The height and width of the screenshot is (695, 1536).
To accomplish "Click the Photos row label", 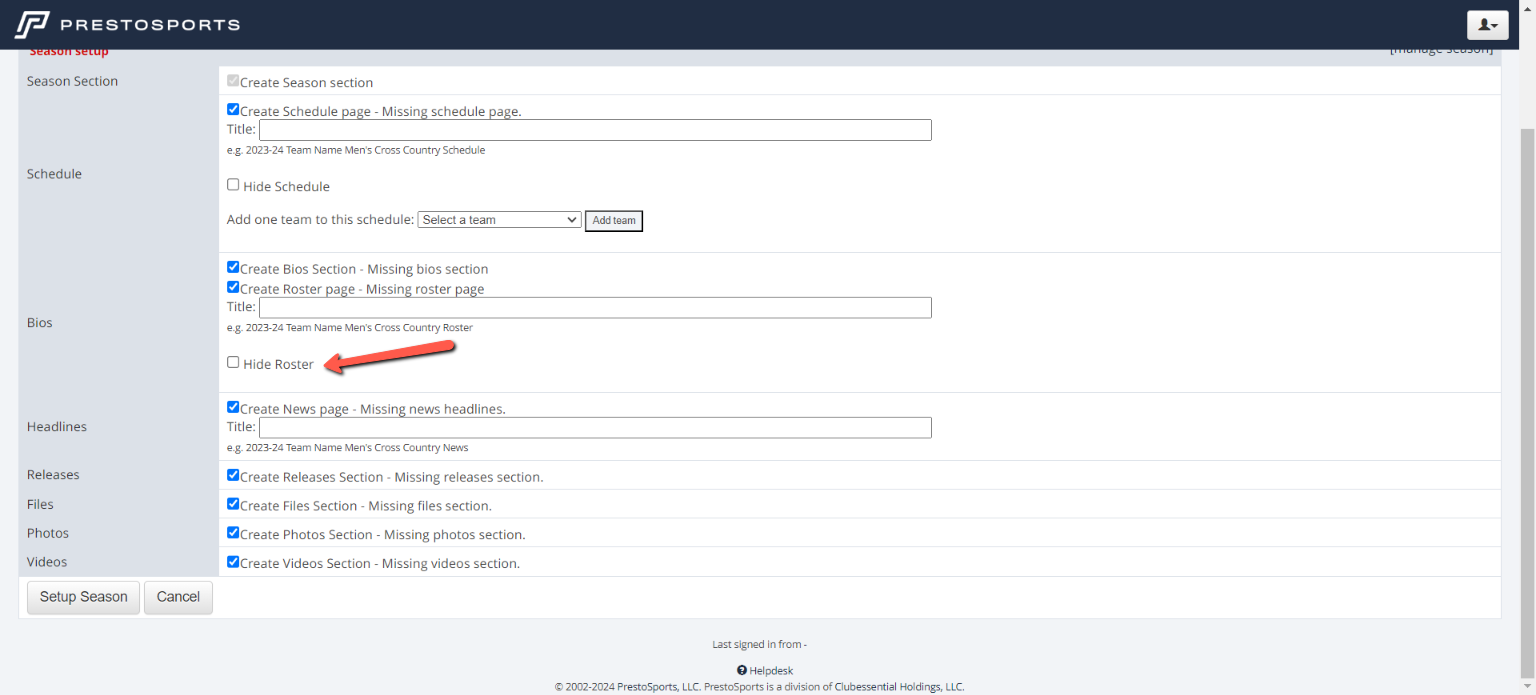I will 48,533.
